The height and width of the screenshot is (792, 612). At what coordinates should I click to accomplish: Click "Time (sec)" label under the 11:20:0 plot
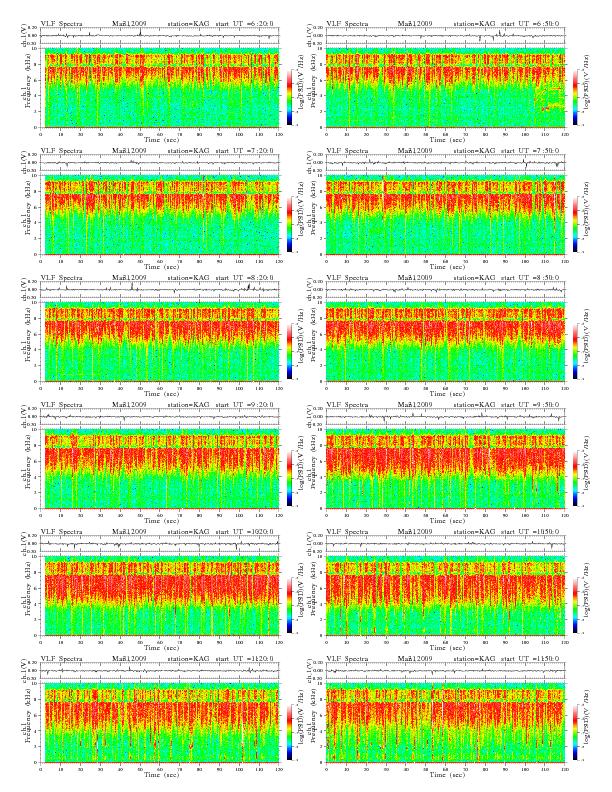[162, 774]
